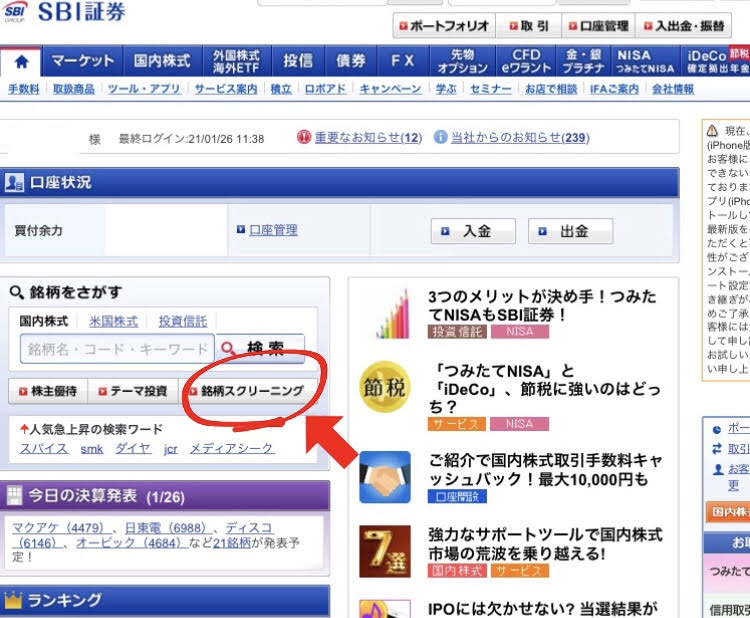750x618 pixels.
Task: Open the iDeCo tab
Action: click(x=715, y=61)
